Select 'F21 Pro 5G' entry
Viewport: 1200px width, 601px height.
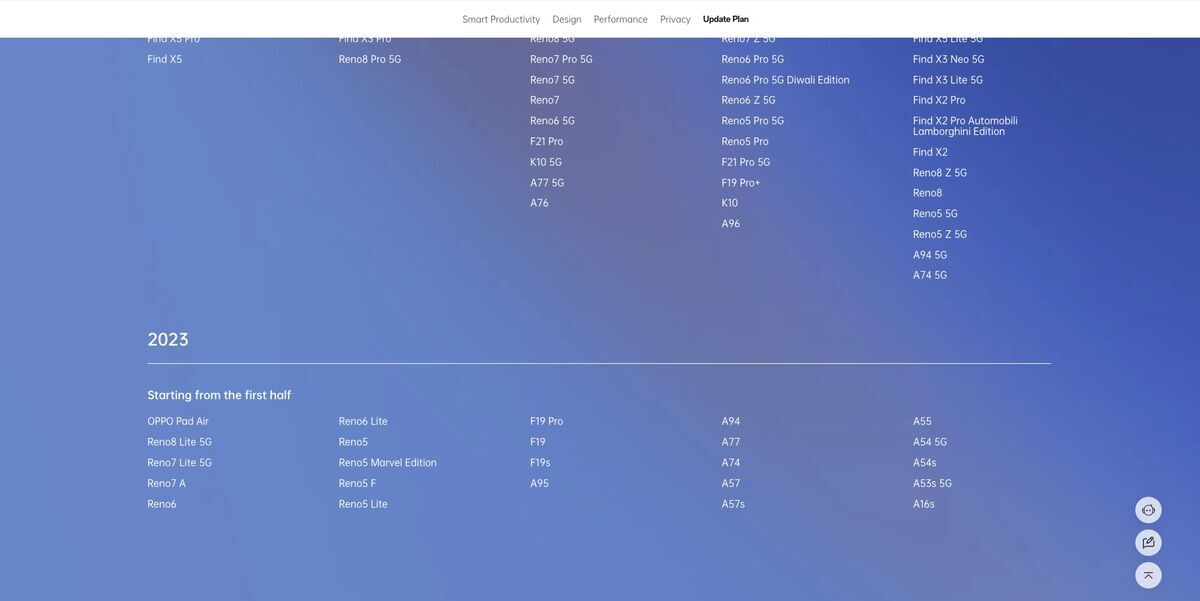pos(746,162)
